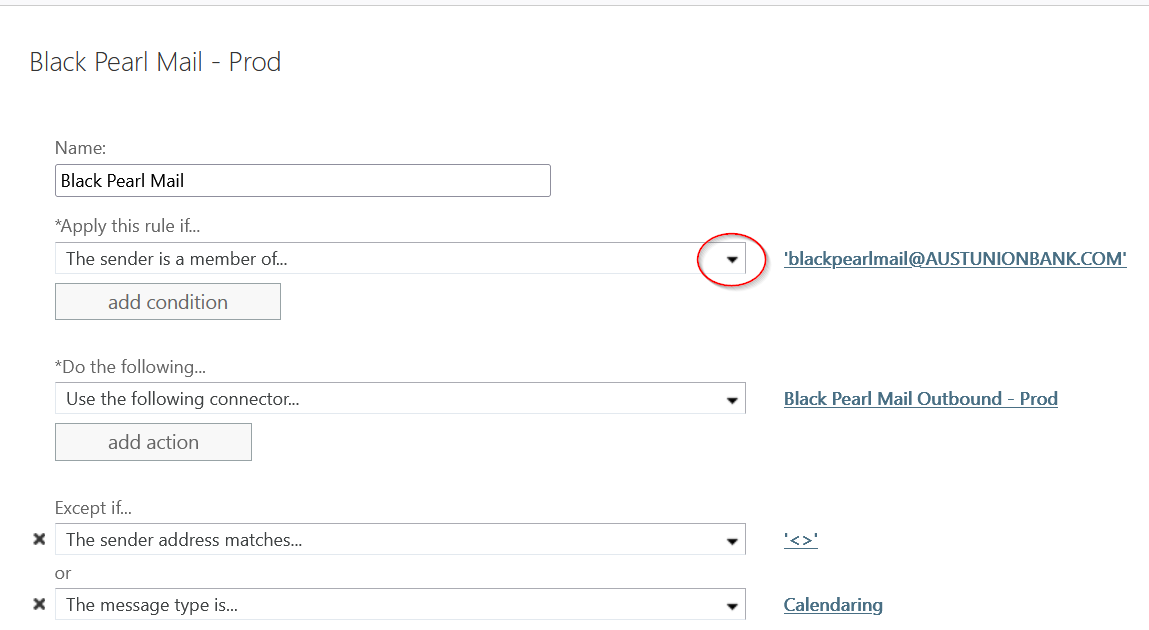Open Black Pearl Mail Outbound - Prod link
Screen dimensions: 1149x630
(x=920, y=399)
